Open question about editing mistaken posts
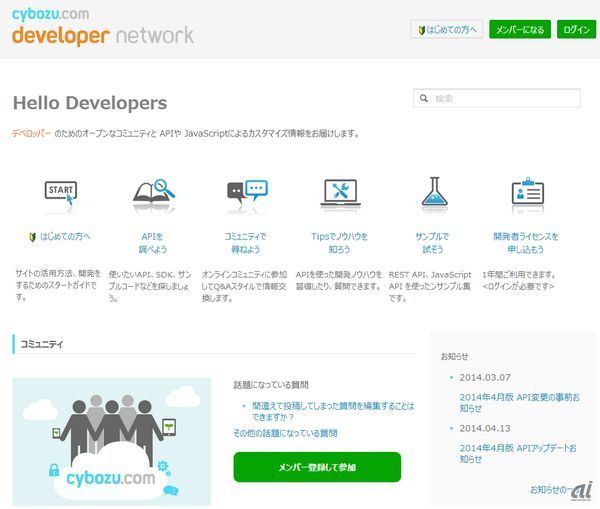 pyautogui.click(x=333, y=411)
